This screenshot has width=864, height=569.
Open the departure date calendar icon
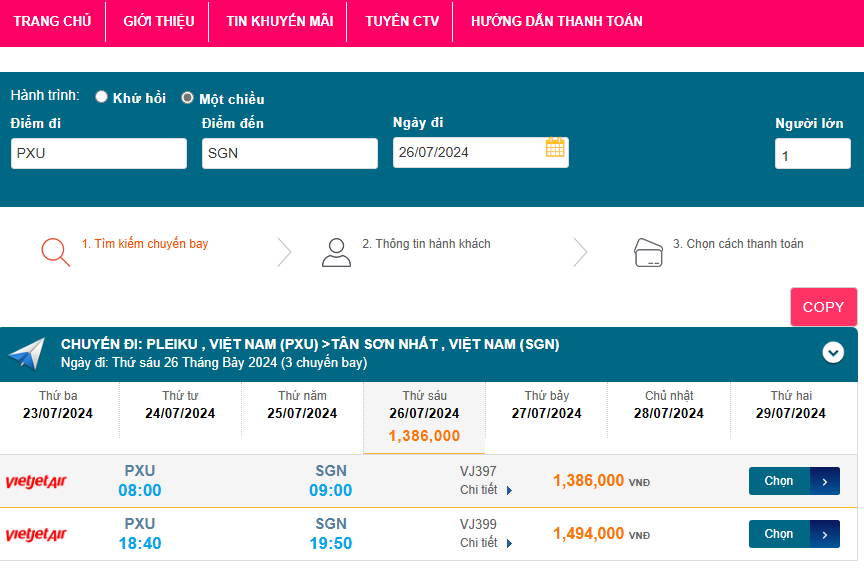(555, 149)
